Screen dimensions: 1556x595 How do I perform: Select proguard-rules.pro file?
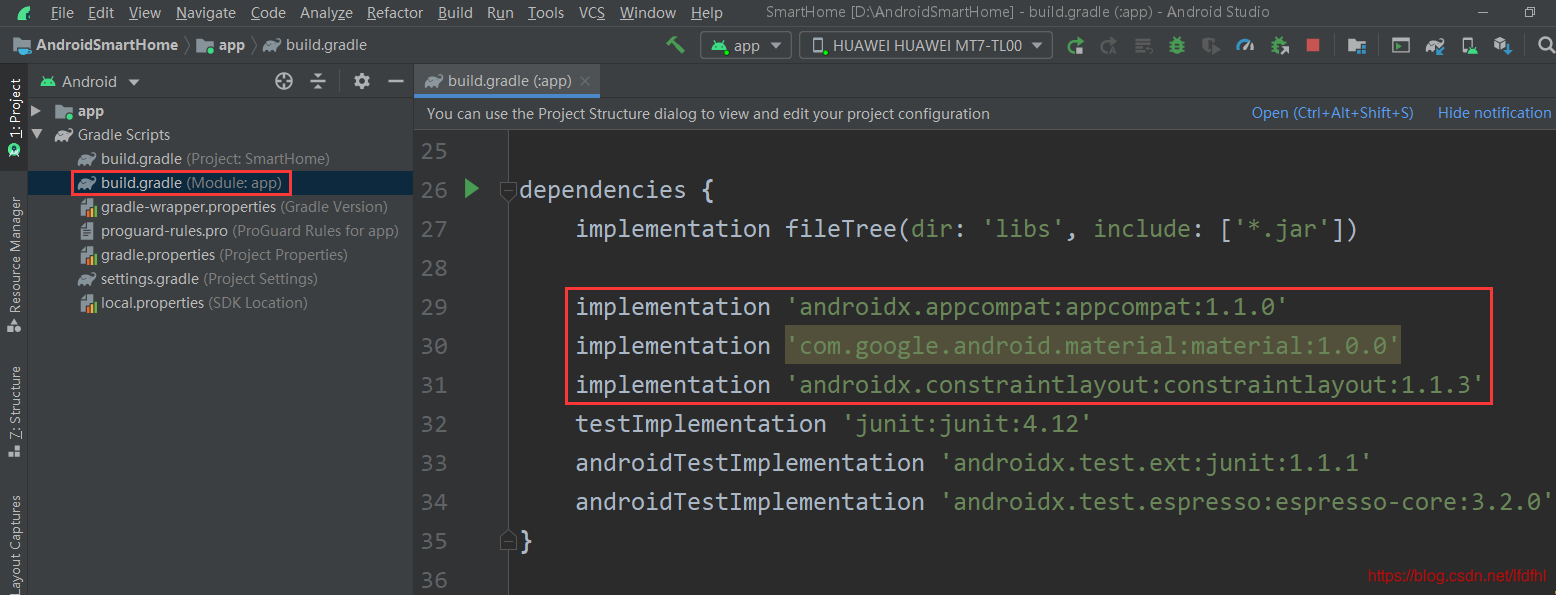coord(238,231)
